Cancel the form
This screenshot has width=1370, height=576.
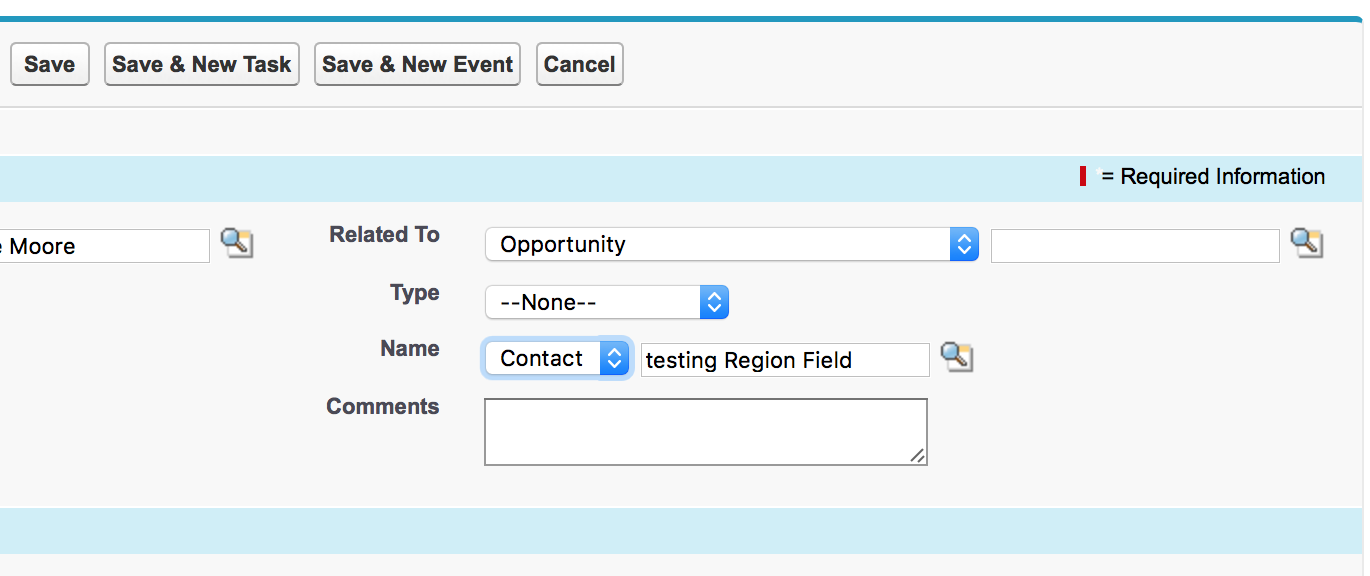pos(579,65)
